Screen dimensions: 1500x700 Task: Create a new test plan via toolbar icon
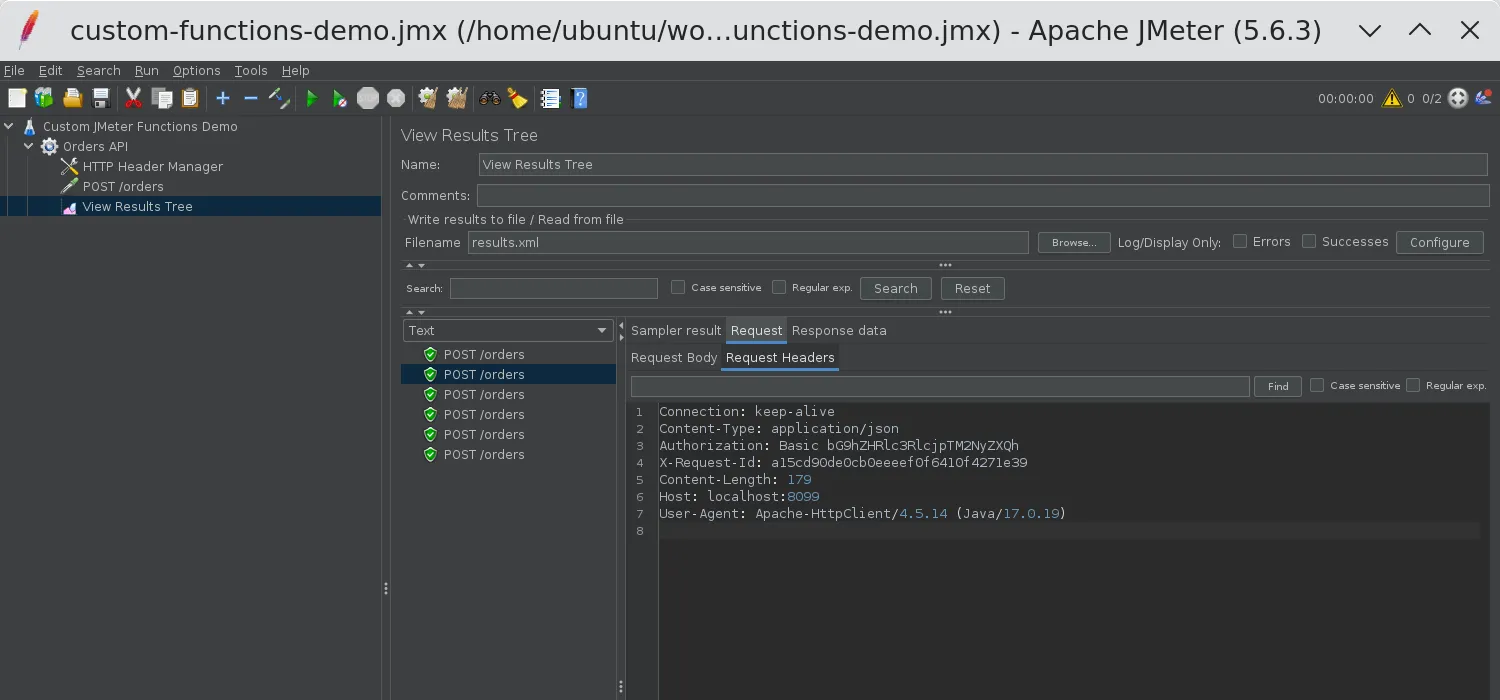pos(17,98)
